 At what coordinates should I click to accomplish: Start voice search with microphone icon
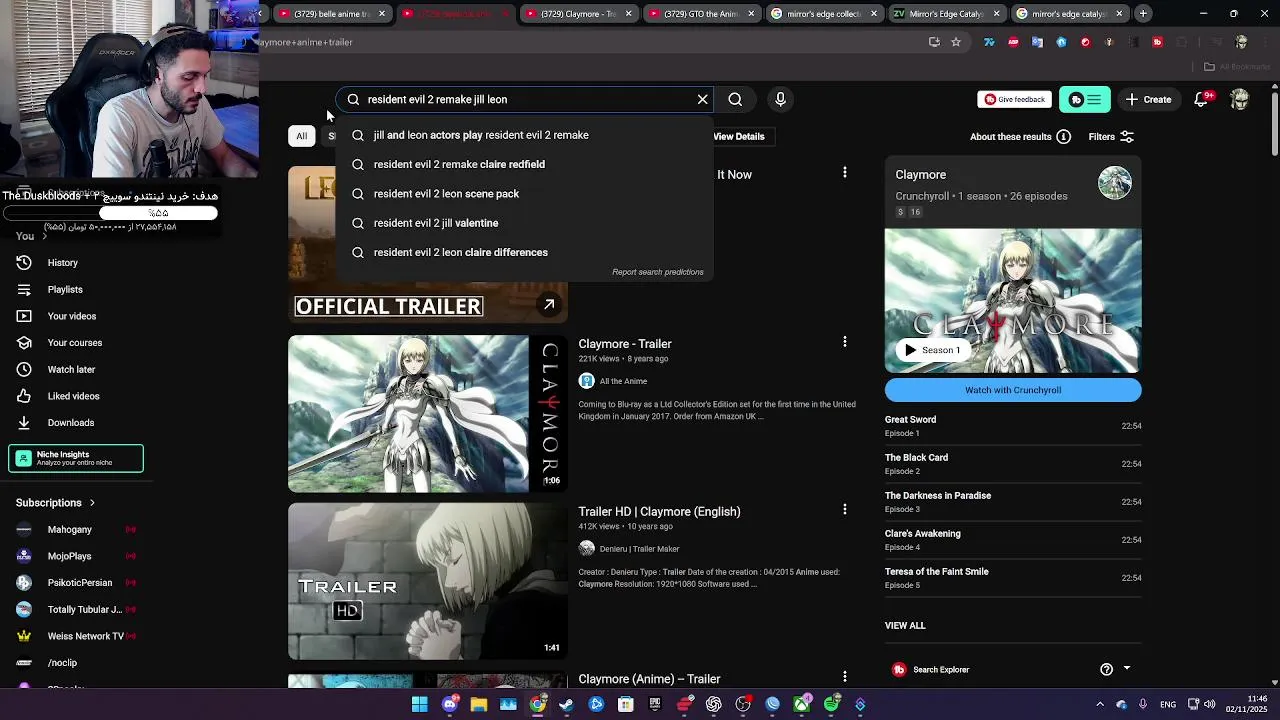point(780,99)
